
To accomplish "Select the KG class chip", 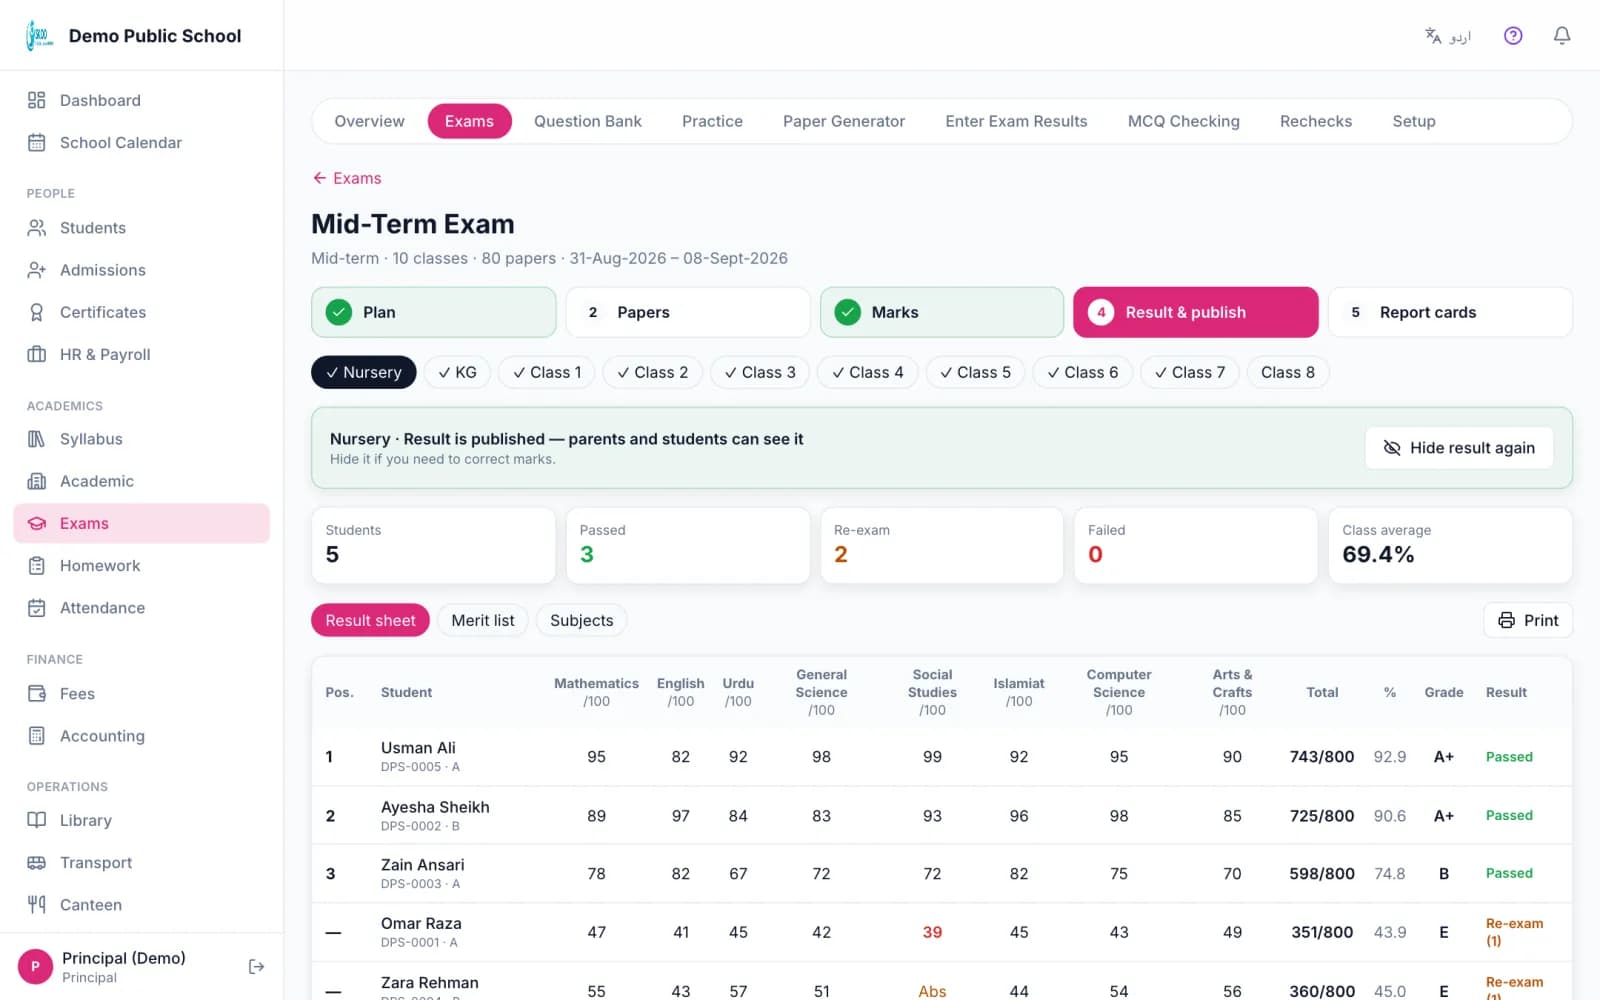I will [457, 372].
